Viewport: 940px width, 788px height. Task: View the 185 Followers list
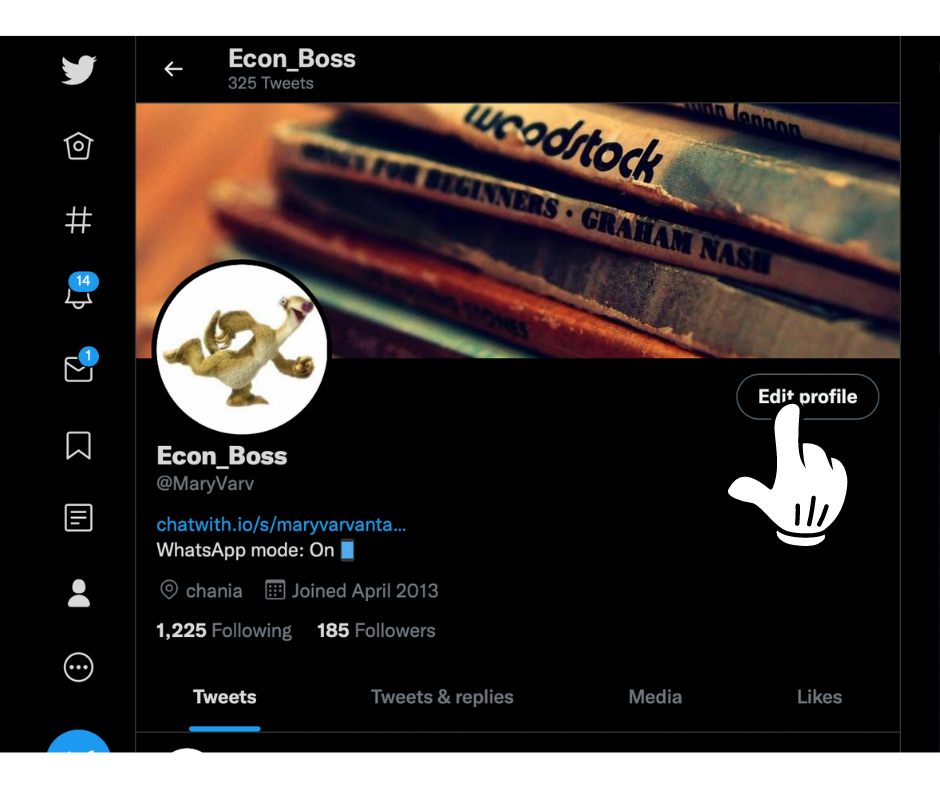coord(376,630)
